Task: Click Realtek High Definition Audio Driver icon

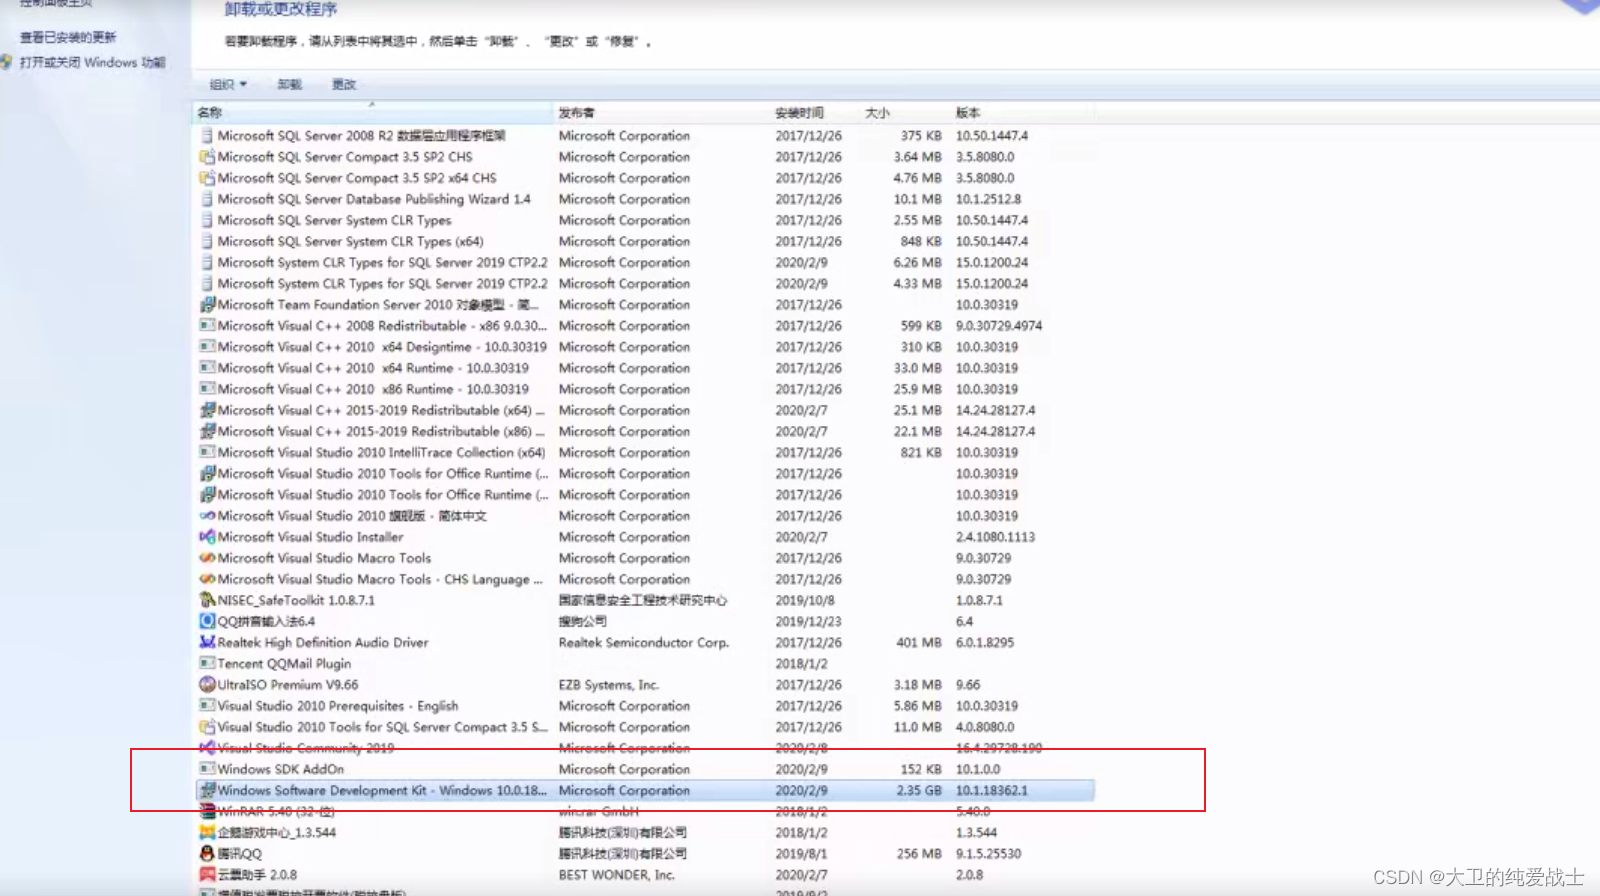Action: tap(207, 642)
